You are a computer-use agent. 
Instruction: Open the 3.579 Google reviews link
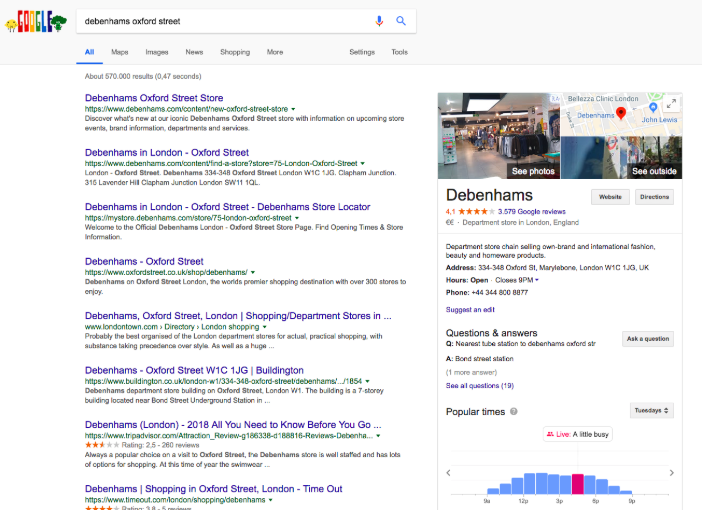pos(532,212)
